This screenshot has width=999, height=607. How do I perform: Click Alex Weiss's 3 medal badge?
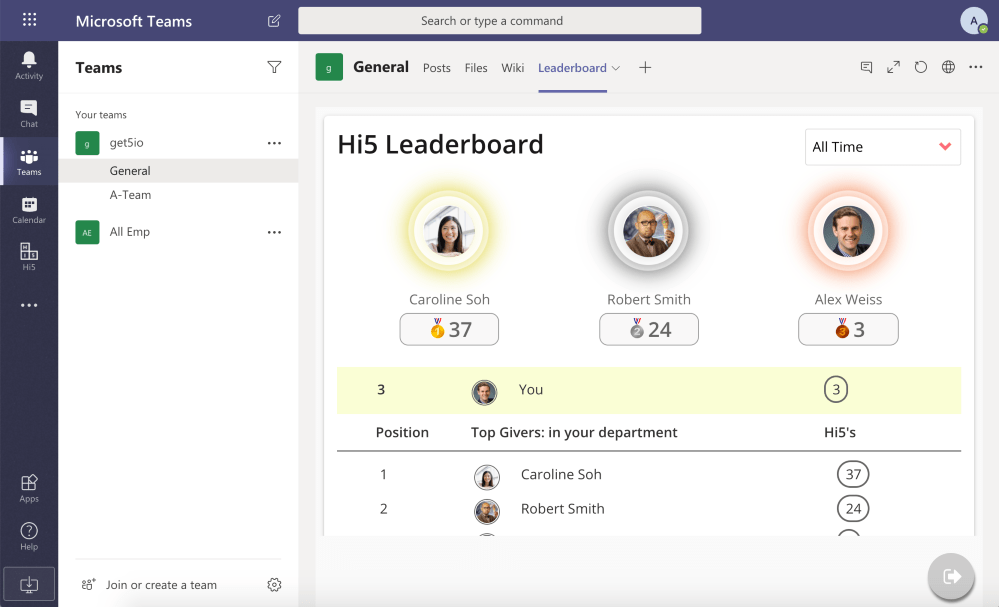pyautogui.click(x=848, y=329)
